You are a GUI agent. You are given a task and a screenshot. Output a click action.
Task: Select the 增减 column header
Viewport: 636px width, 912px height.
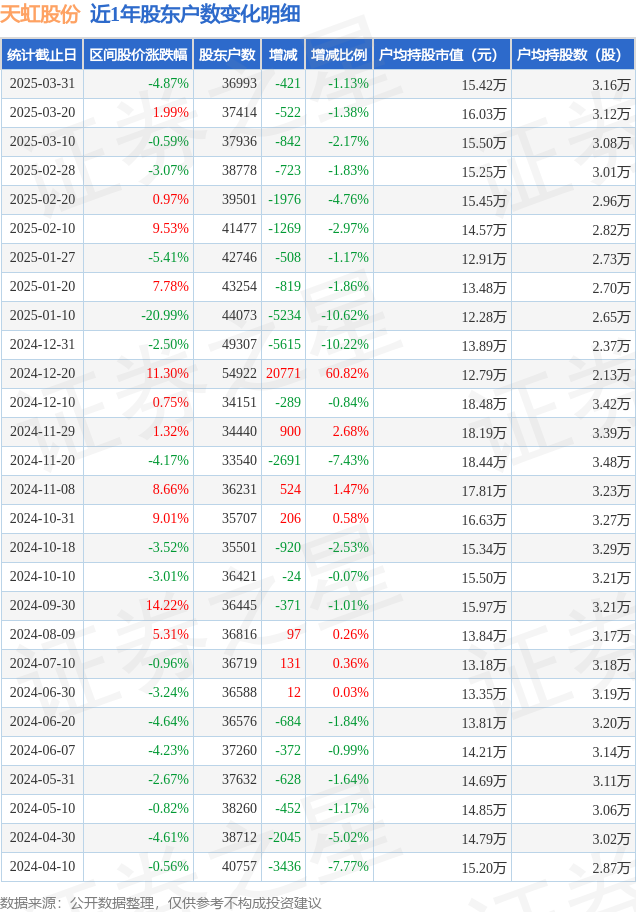(283, 55)
